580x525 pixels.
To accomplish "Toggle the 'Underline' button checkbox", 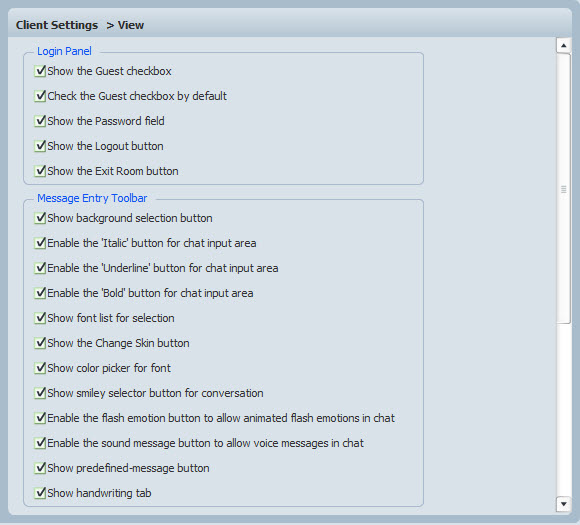I will click(40, 268).
